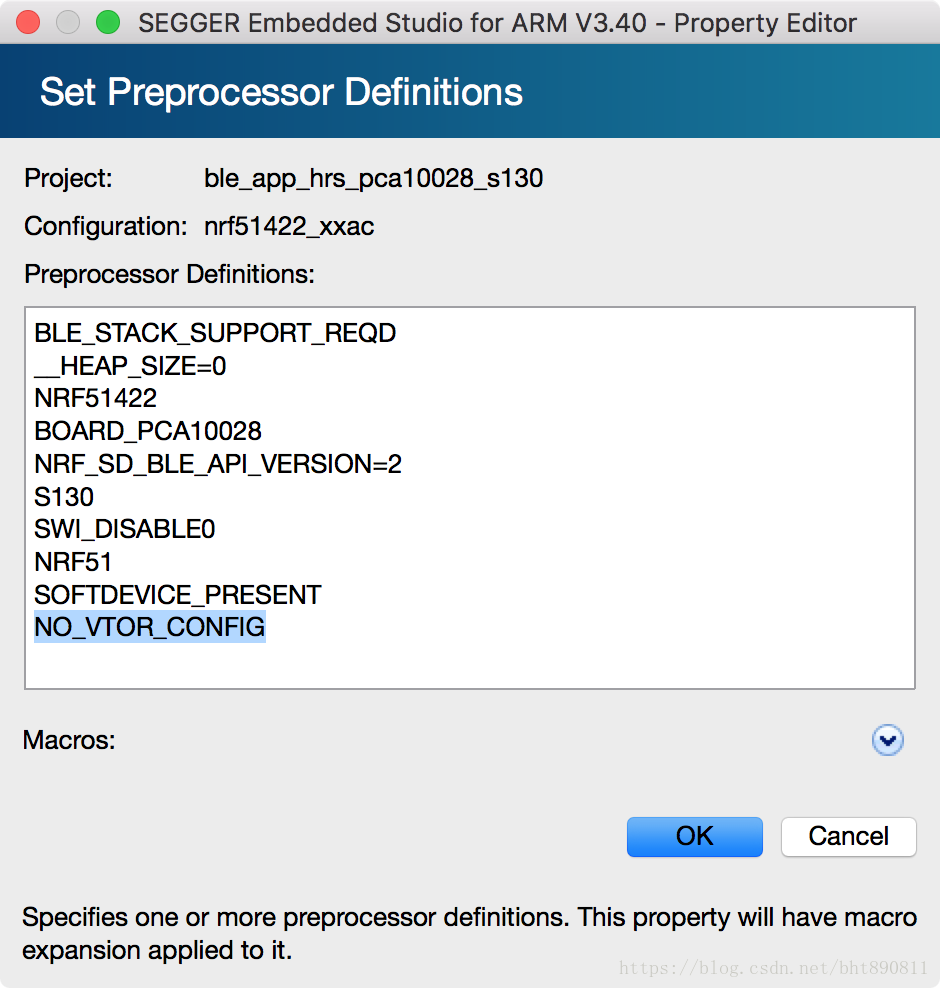Confirm with the OK button
Image resolution: width=940 pixels, height=988 pixels.
(x=694, y=837)
